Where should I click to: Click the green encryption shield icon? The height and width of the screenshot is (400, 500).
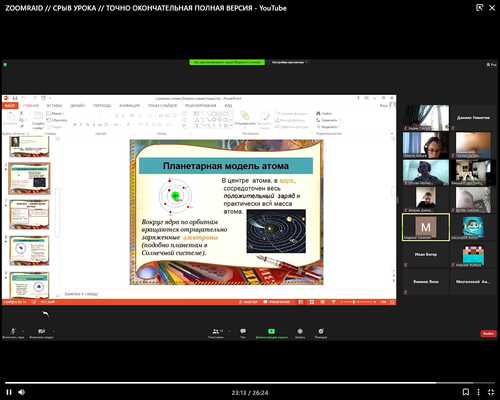point(5,64)
